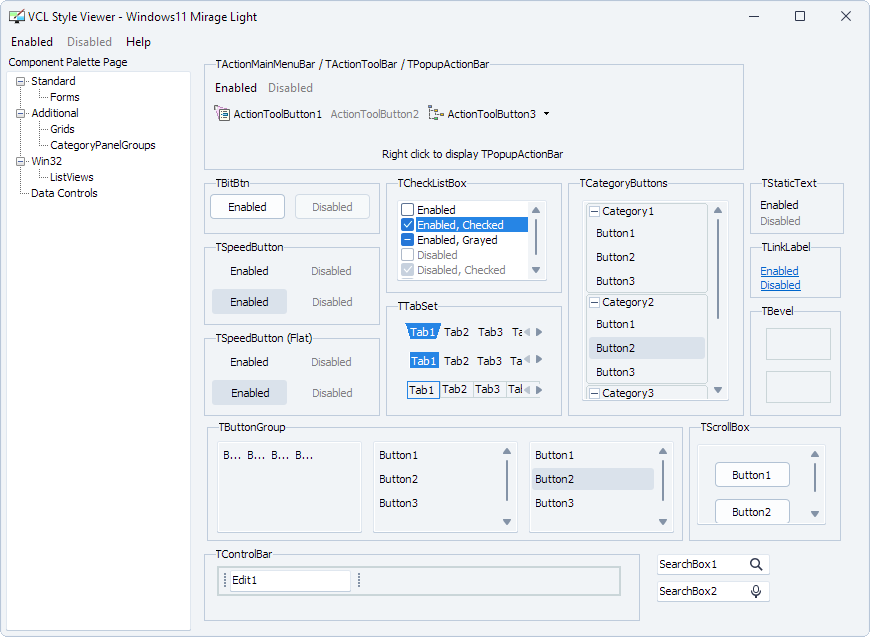Collapse Category2 in TCategoryButtons
The width and height of the screenshot is (870, 637).
pos(594,302)
